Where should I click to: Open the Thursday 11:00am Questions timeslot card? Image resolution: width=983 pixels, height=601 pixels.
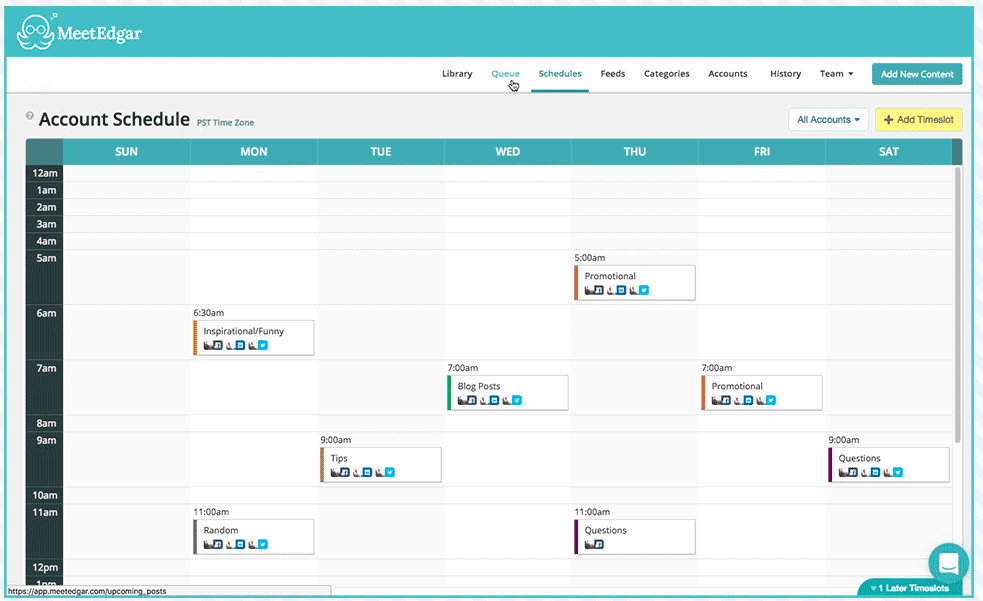point(634,537)
